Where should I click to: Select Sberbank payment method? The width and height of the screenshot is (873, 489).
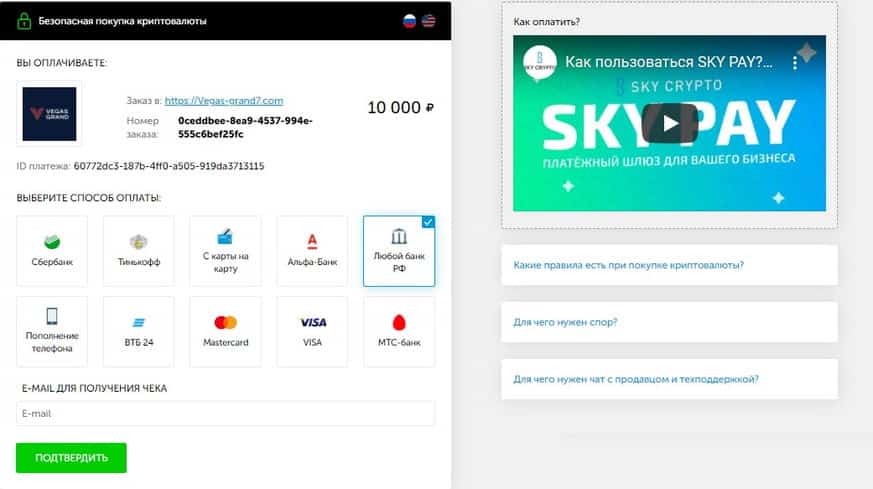point(52,251)
